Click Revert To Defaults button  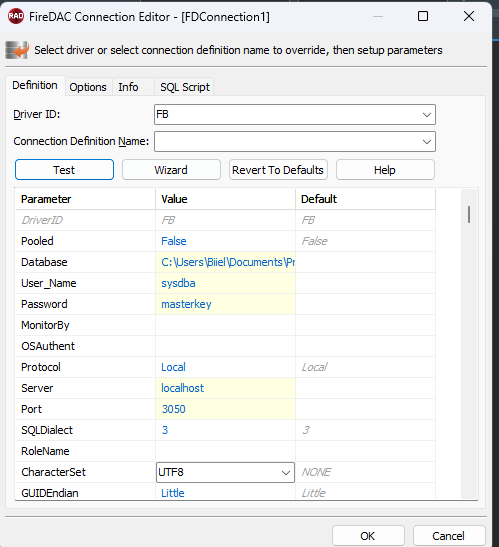278,170
